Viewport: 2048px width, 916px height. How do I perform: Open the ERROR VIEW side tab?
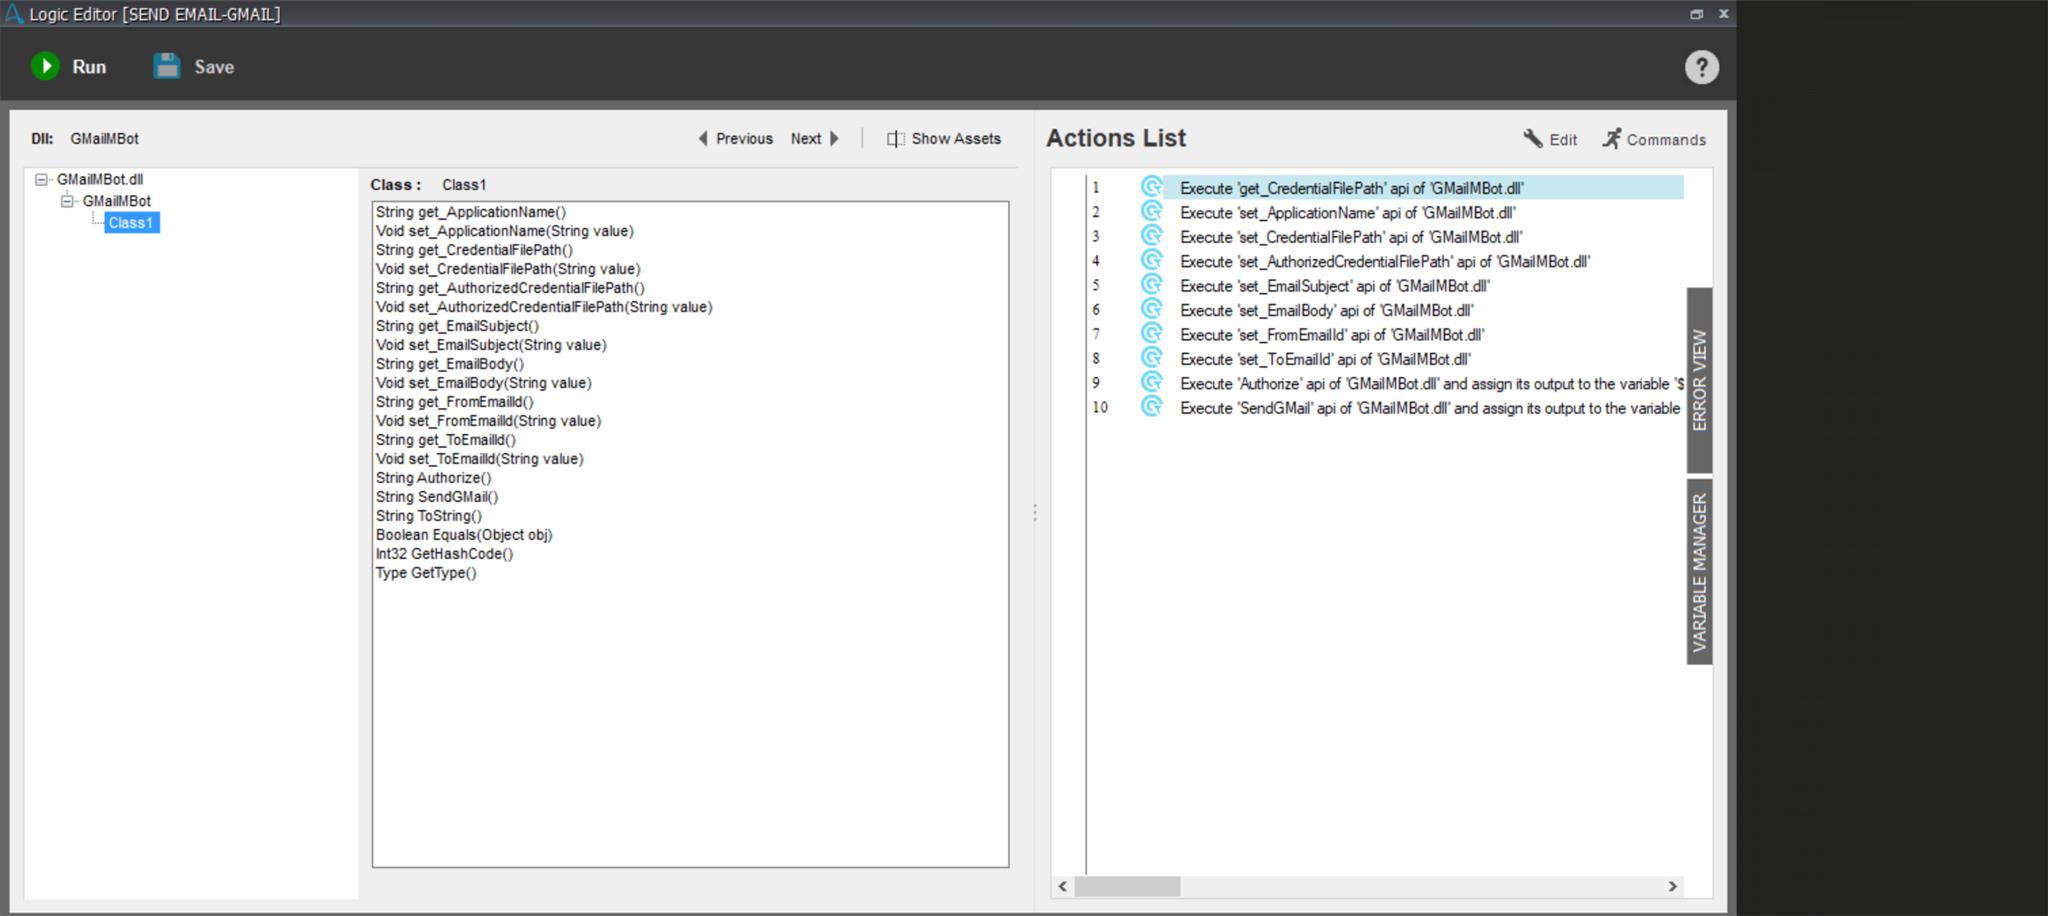coord(1699,380)
